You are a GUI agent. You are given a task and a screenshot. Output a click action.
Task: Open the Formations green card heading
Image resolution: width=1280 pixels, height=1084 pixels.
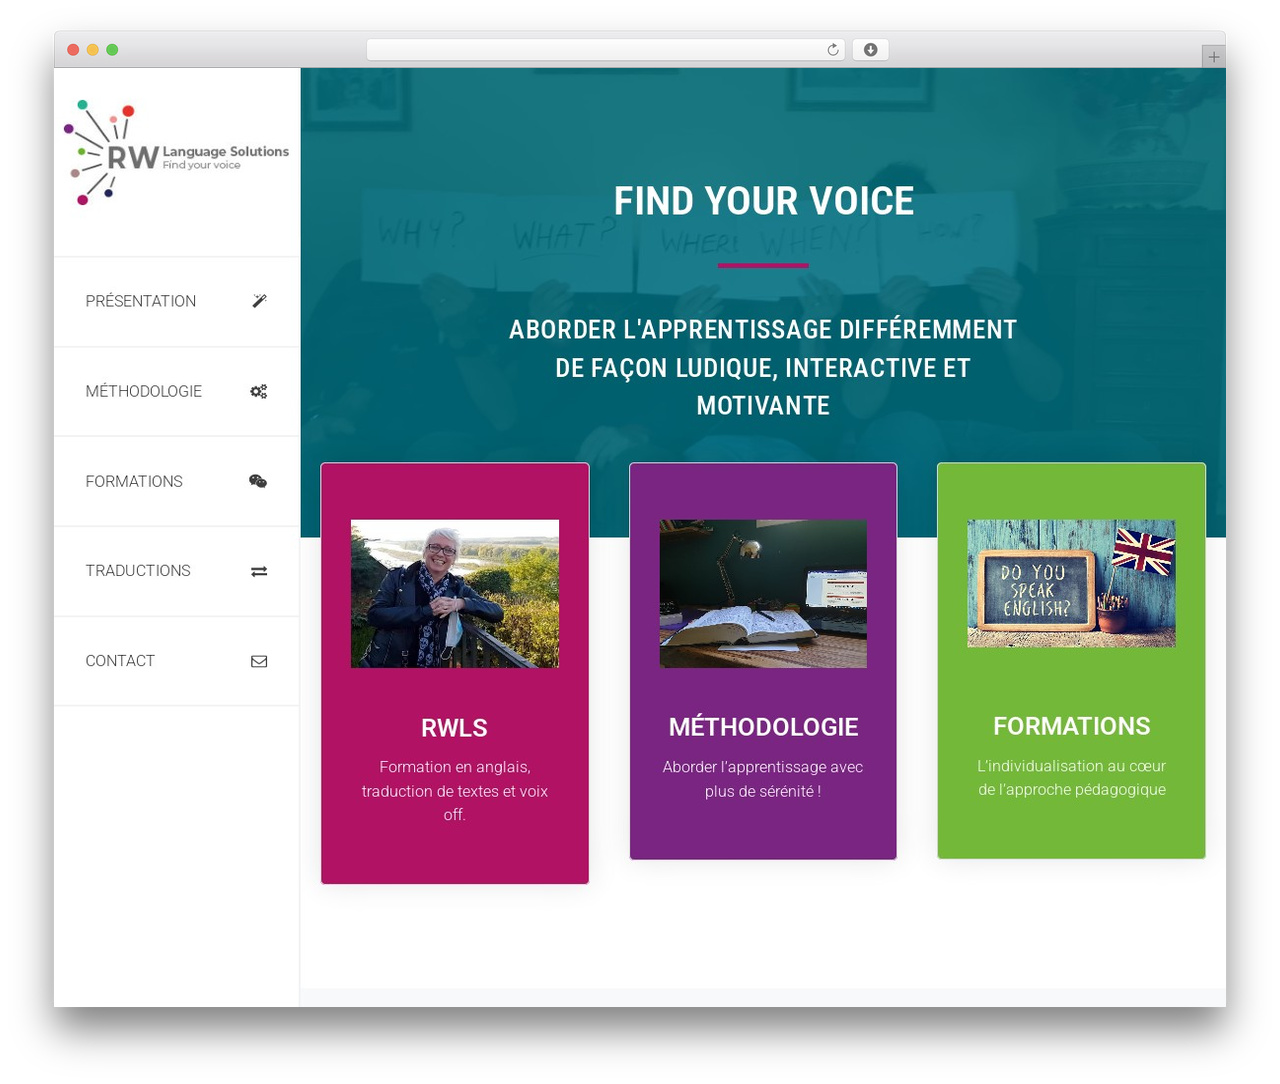coord(1071,726)
